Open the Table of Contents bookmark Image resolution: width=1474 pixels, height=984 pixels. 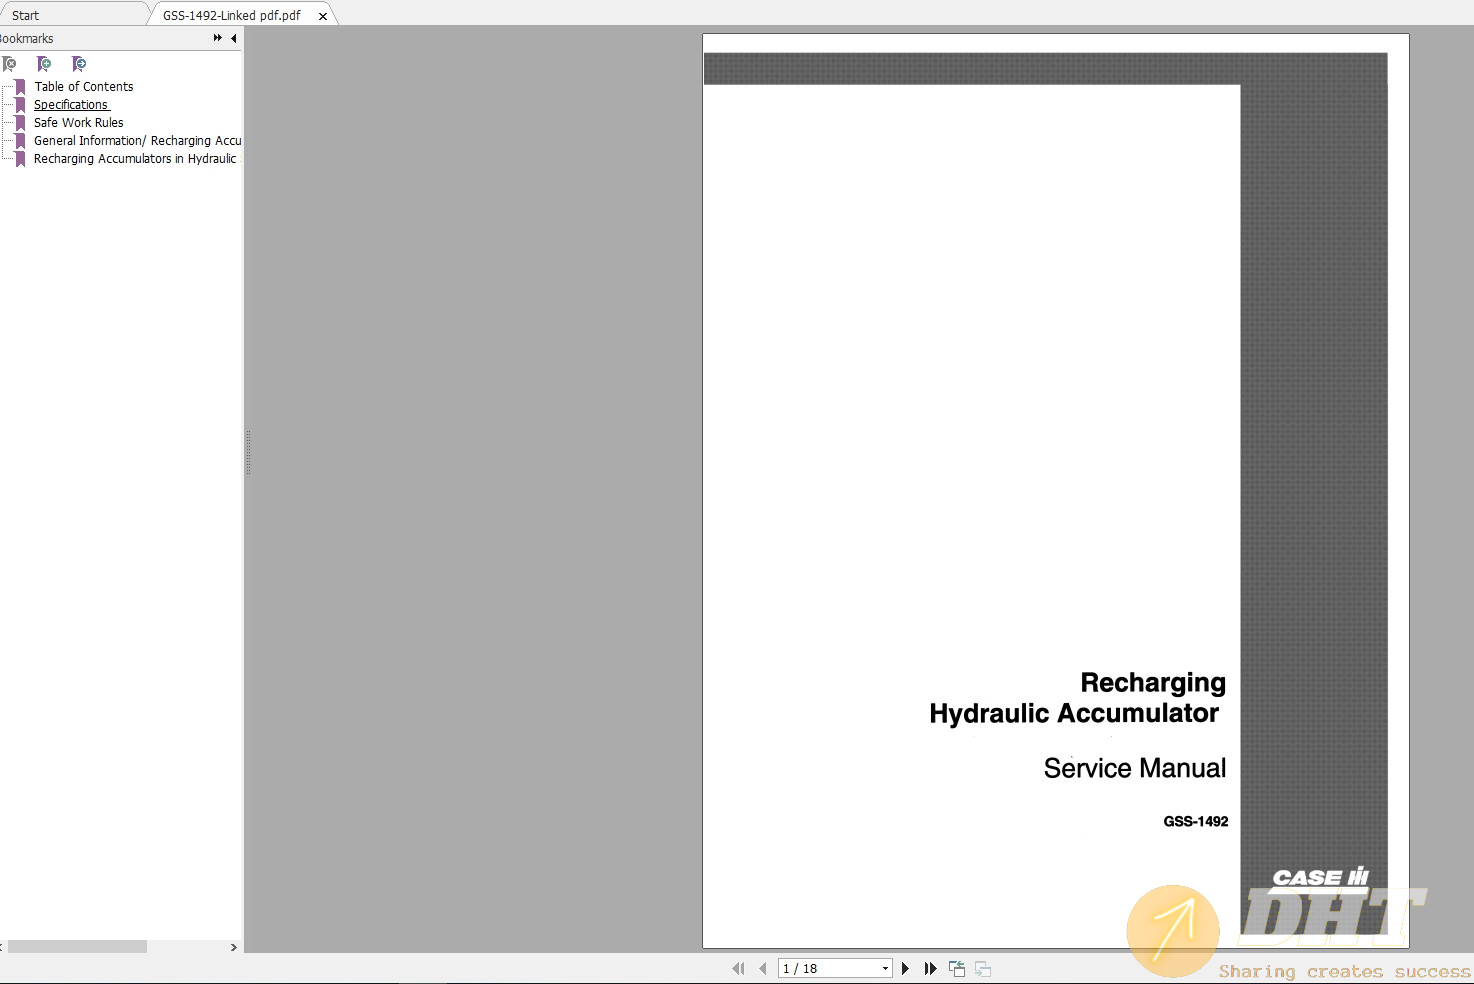pyautogui.click(x=83, y=87)
